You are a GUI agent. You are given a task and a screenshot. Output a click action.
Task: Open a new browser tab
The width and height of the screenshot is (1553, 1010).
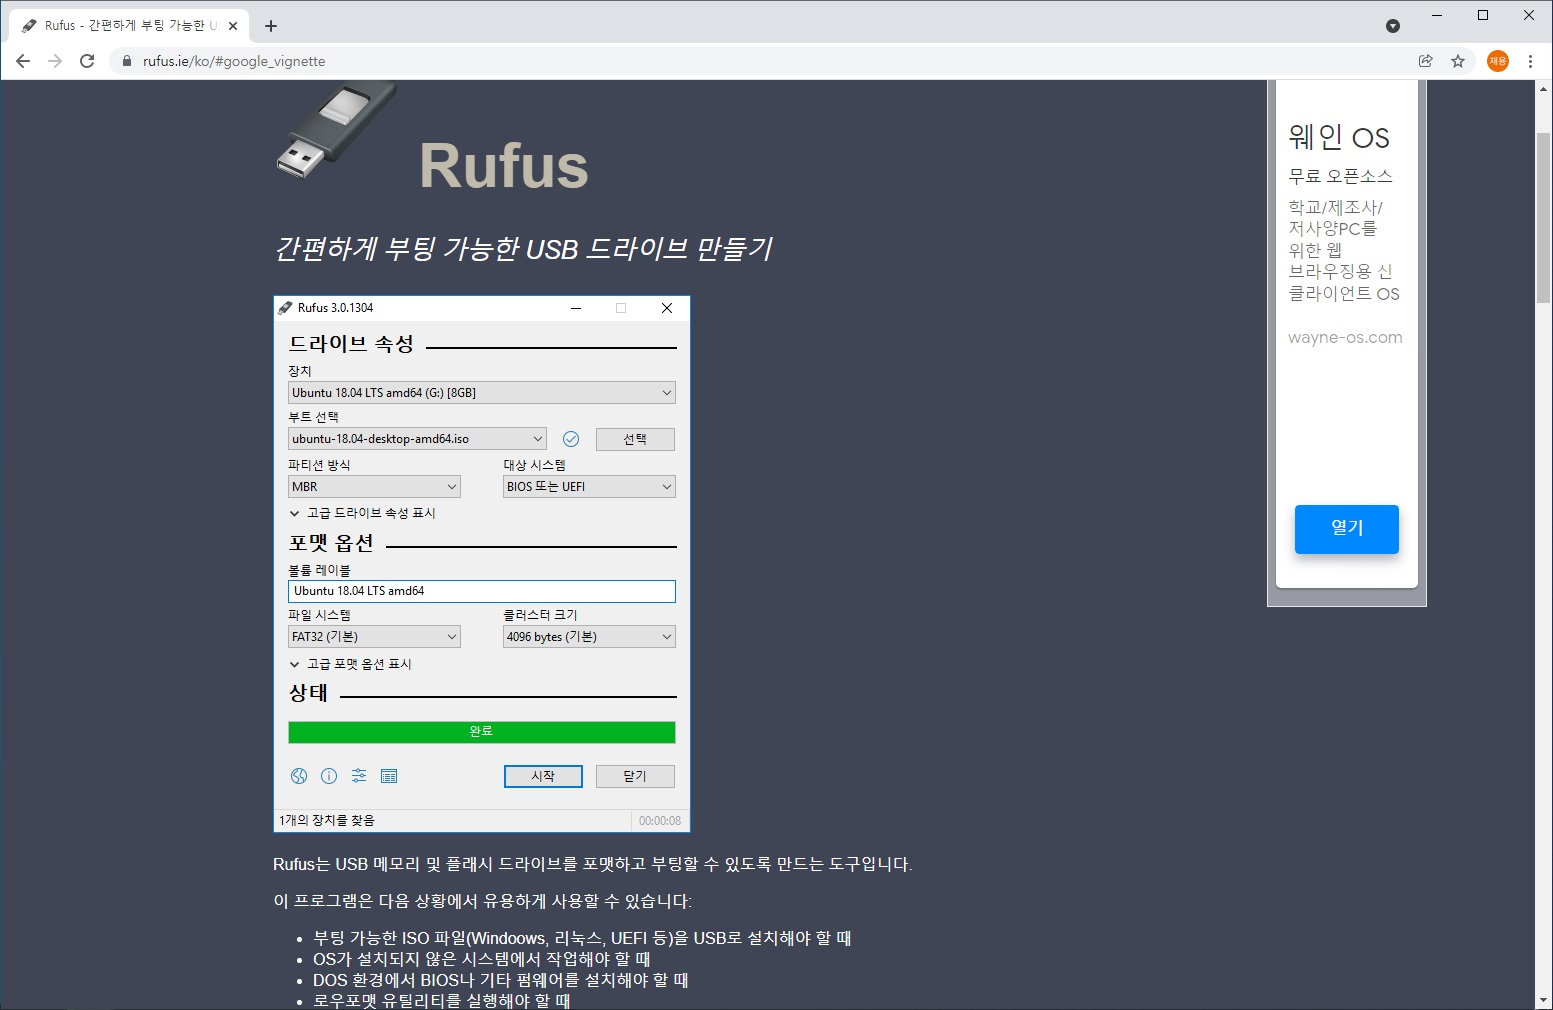tap(271, 26)
